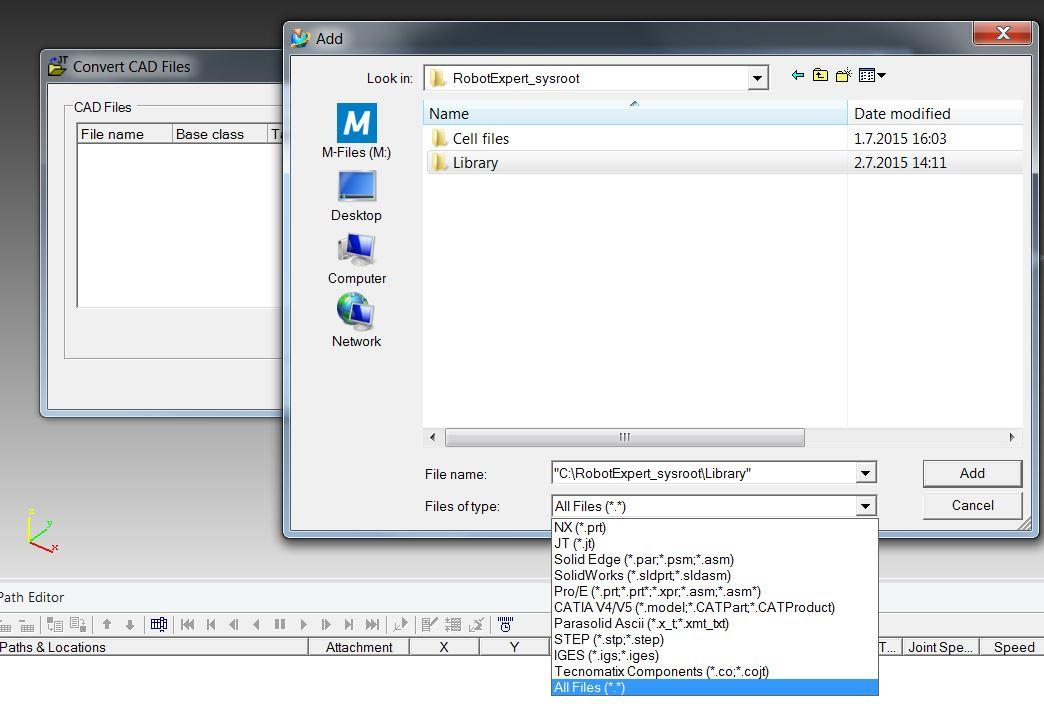Select STEP (*.stp;*.step) file type
This screenshot has width=1044, height=704.
point(714,639)
